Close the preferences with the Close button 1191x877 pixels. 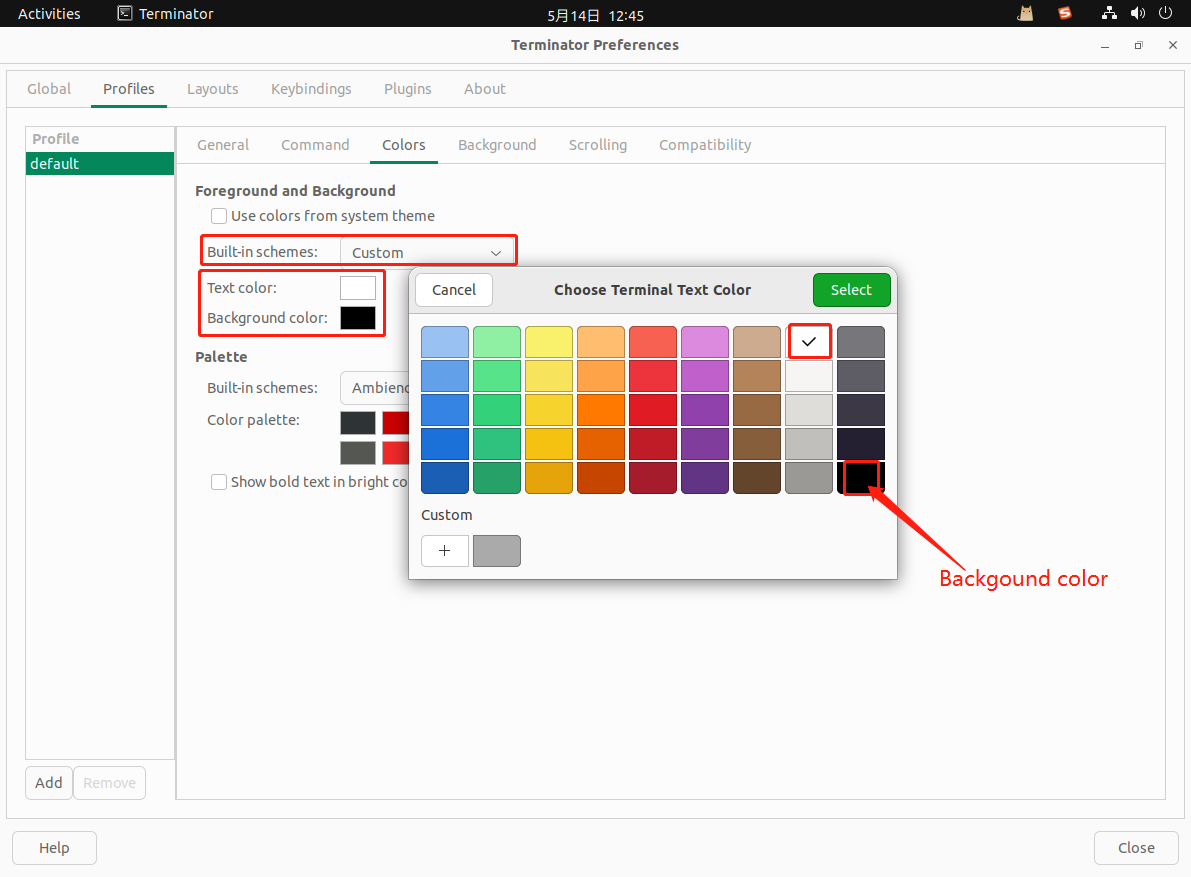pos(1136,848)
